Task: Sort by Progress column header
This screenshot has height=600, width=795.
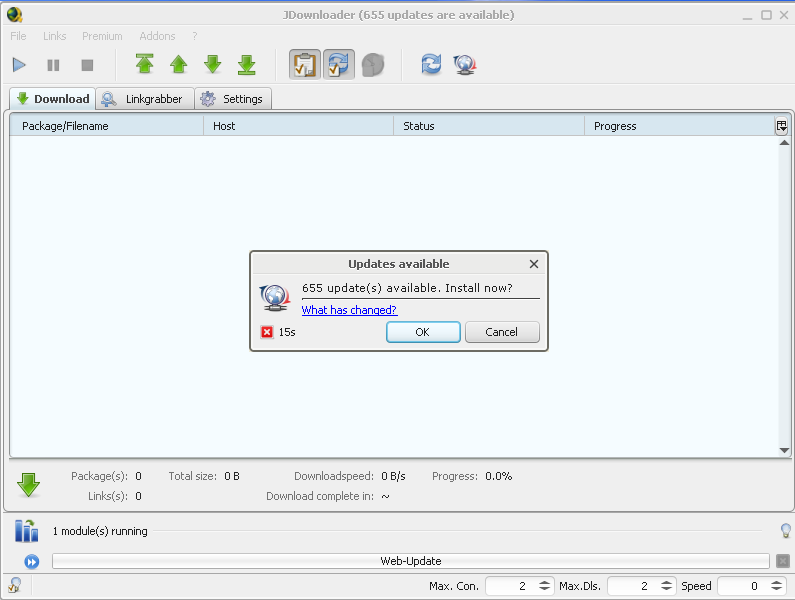Action: 679,126
